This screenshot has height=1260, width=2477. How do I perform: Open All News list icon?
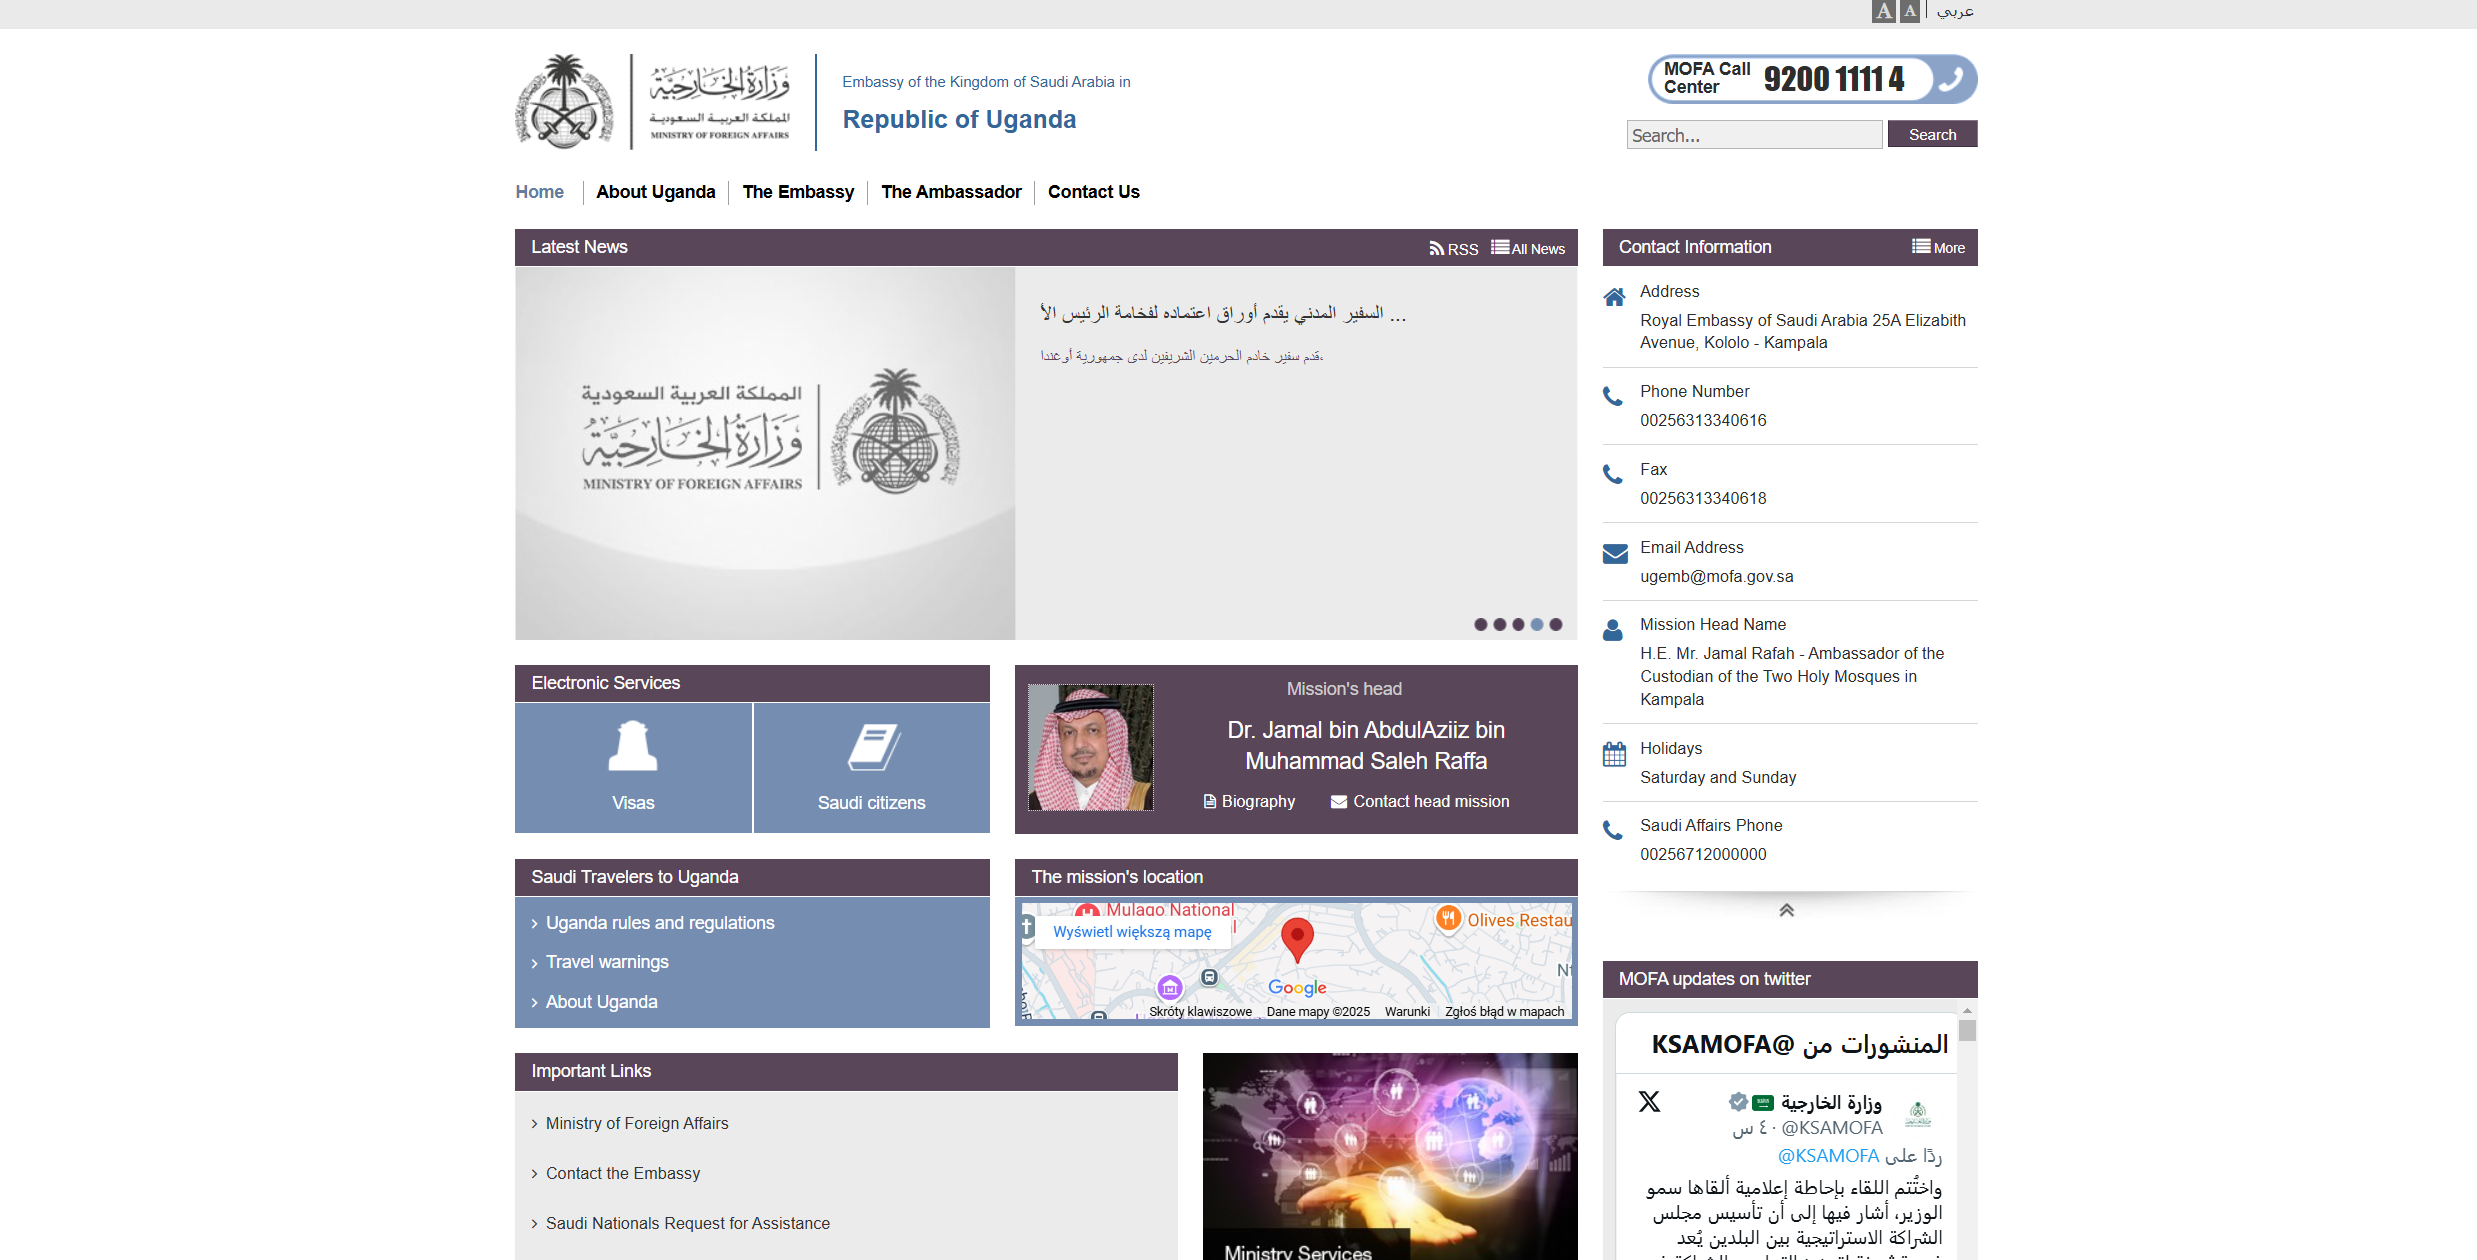(x=1500, y=247)
